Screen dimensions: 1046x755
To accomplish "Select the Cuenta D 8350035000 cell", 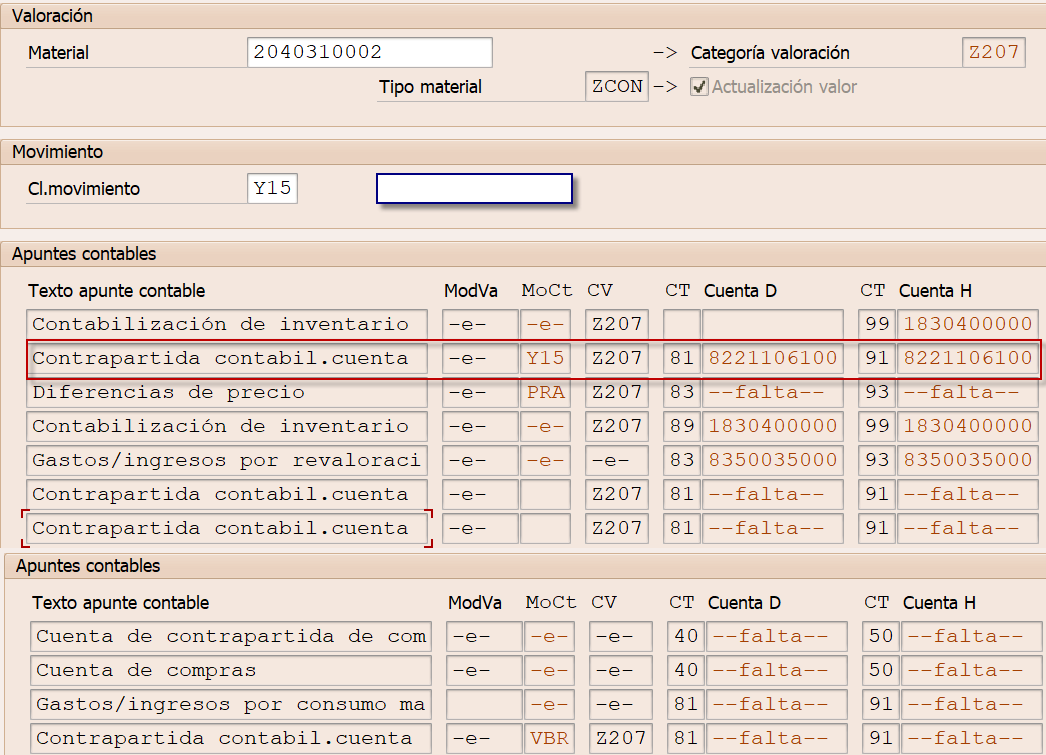I will click(772, 460).
